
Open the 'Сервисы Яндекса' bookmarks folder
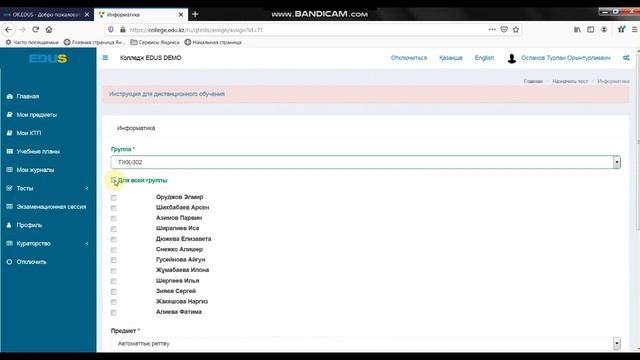(x=155, y=42)
